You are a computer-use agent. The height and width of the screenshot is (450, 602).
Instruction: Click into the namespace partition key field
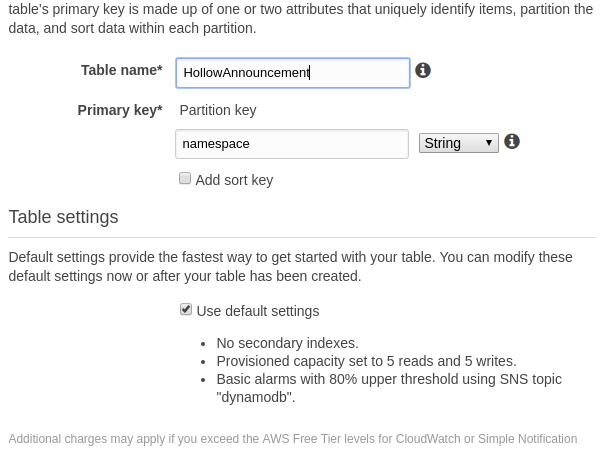[292, 144]
